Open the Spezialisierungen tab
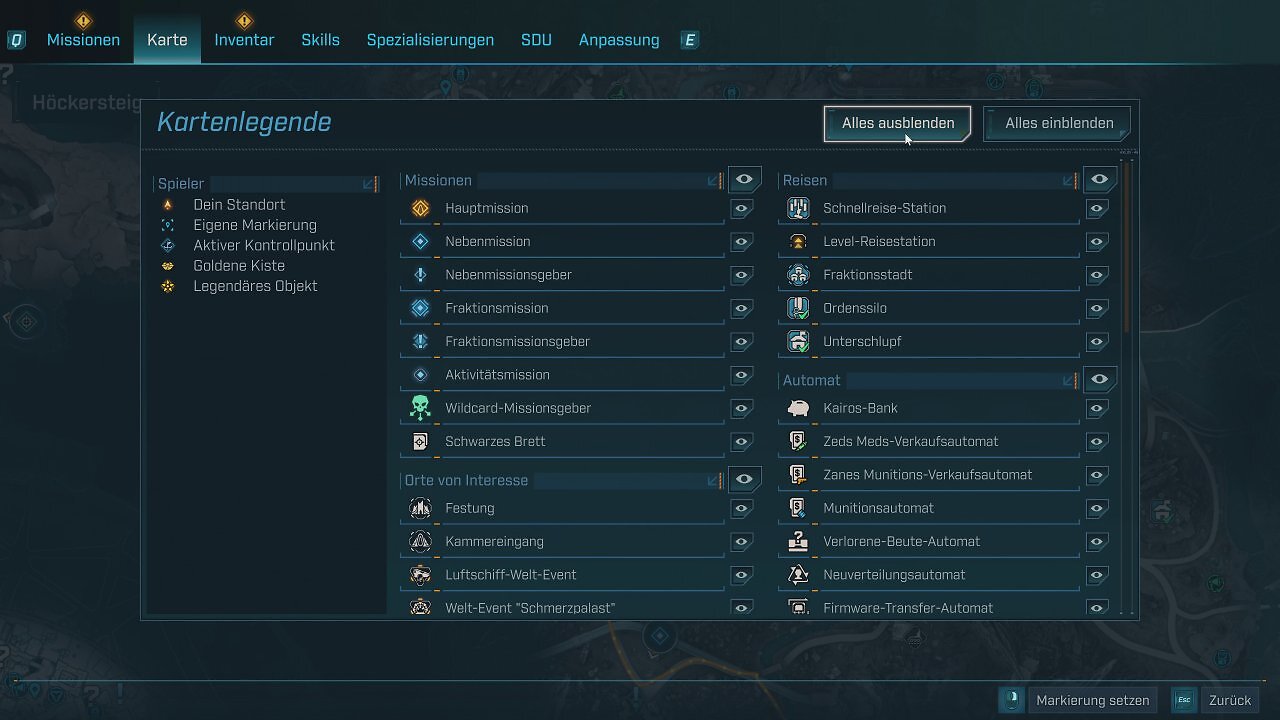 [x=430, y=40]
